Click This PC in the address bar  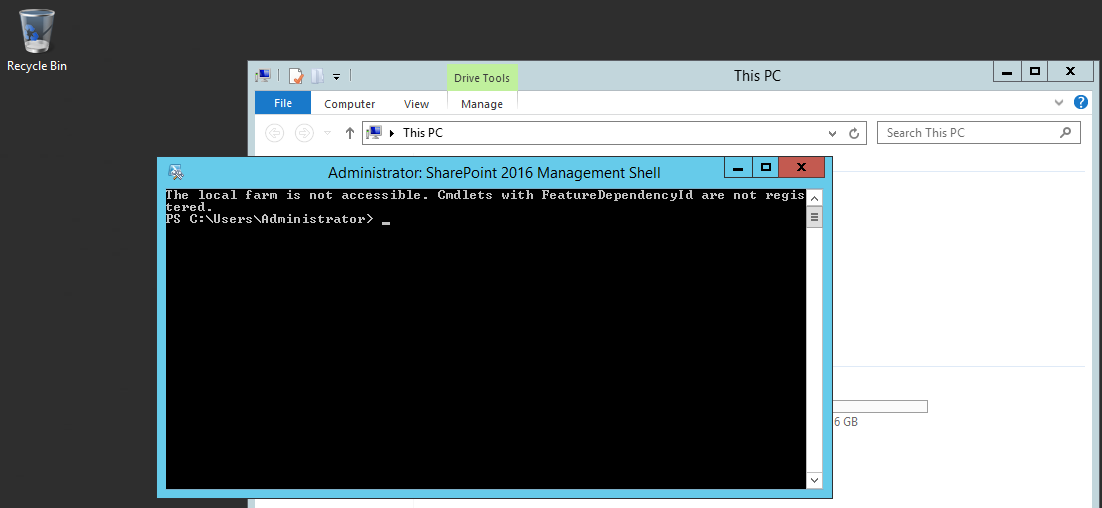click(x=422, y=133)
